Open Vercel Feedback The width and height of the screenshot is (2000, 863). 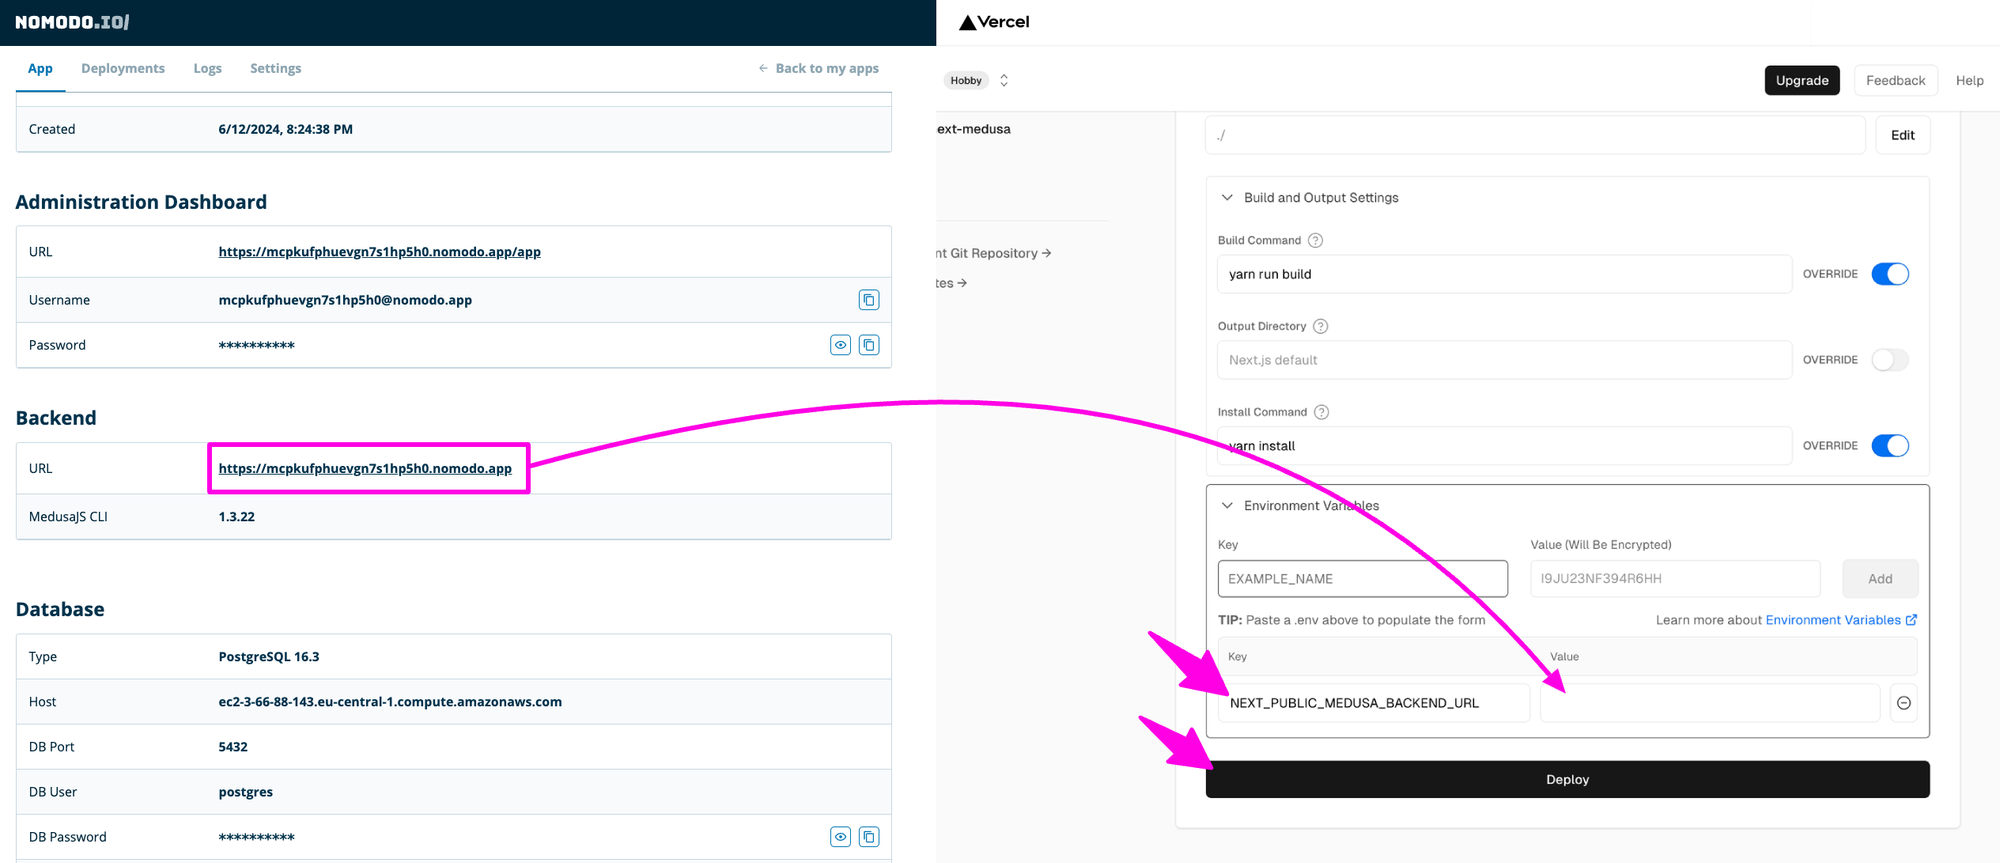[1895, 80]
